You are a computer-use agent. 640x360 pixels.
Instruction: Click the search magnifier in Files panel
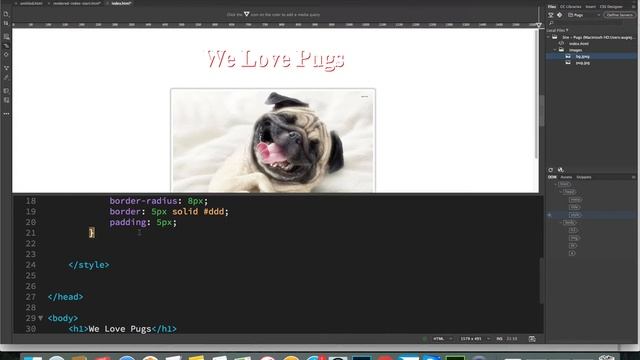551,24
